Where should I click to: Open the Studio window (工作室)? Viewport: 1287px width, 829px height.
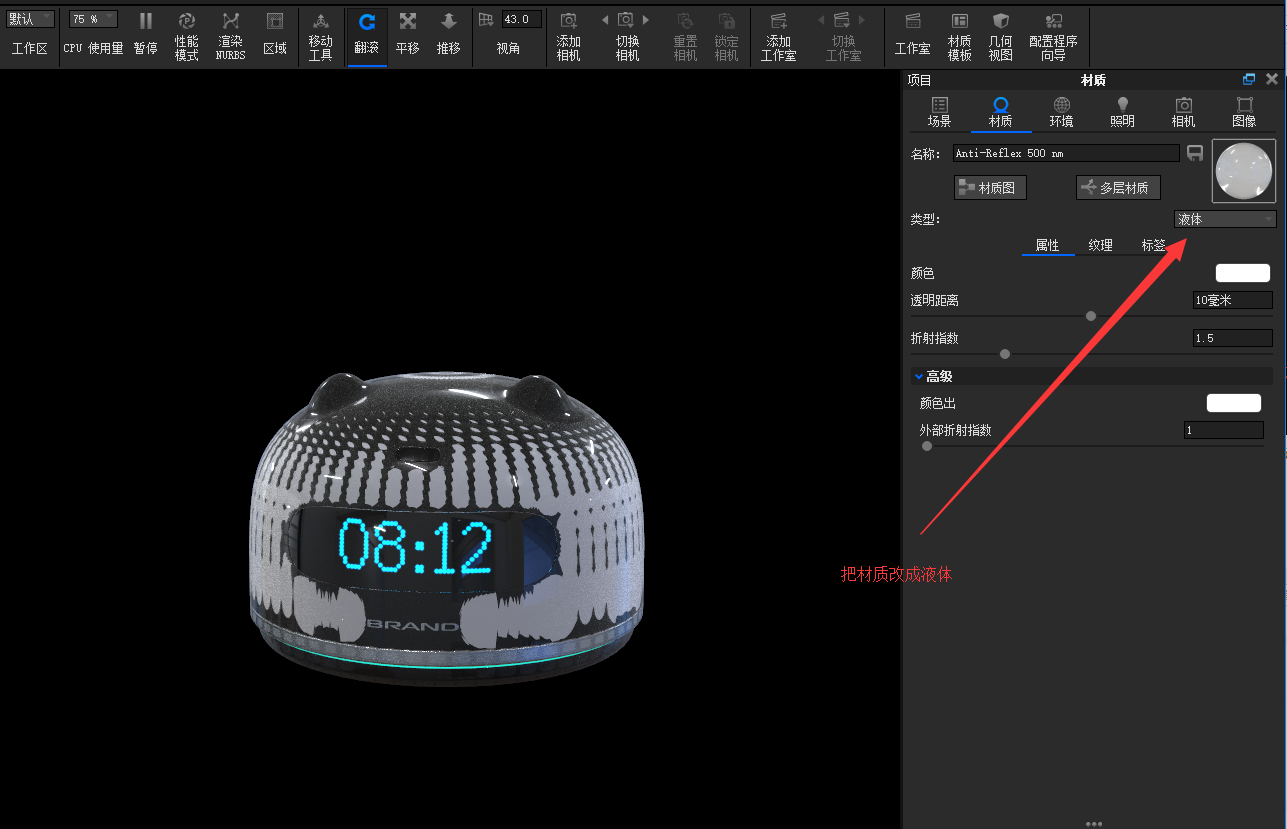pyautogui.click(x=913, y=34)
